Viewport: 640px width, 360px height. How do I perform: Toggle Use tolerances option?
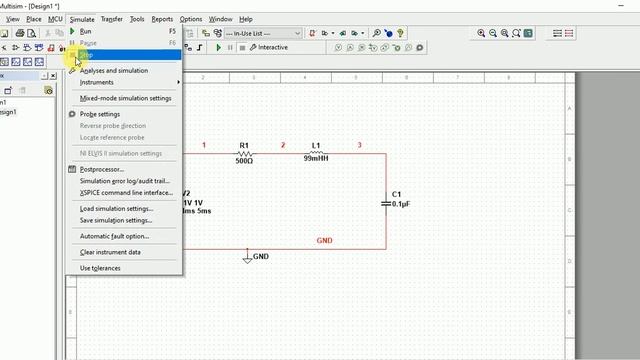click(124, 268)
